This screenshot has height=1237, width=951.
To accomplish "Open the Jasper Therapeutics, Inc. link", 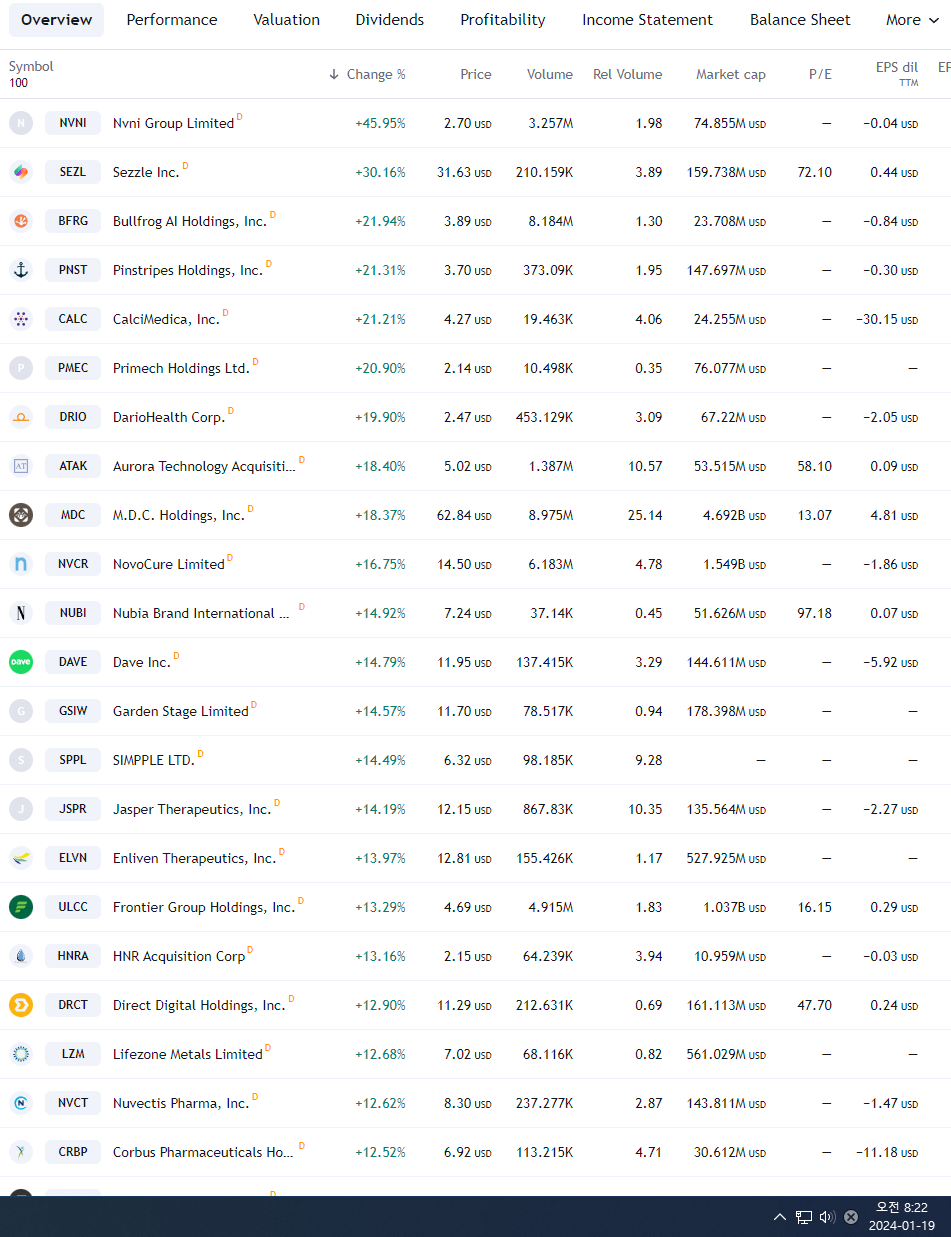I will point(192,810).
